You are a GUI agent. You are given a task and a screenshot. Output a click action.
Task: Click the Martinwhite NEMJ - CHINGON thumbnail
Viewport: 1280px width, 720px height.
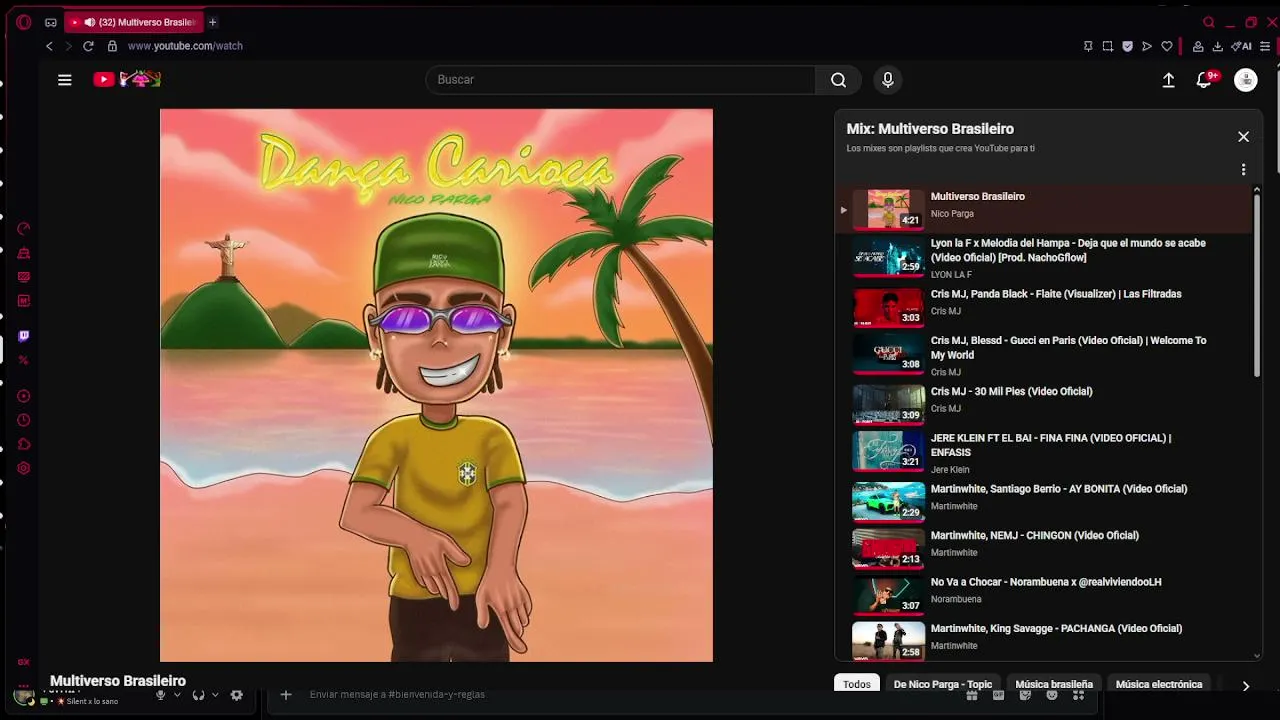[888, 549]
